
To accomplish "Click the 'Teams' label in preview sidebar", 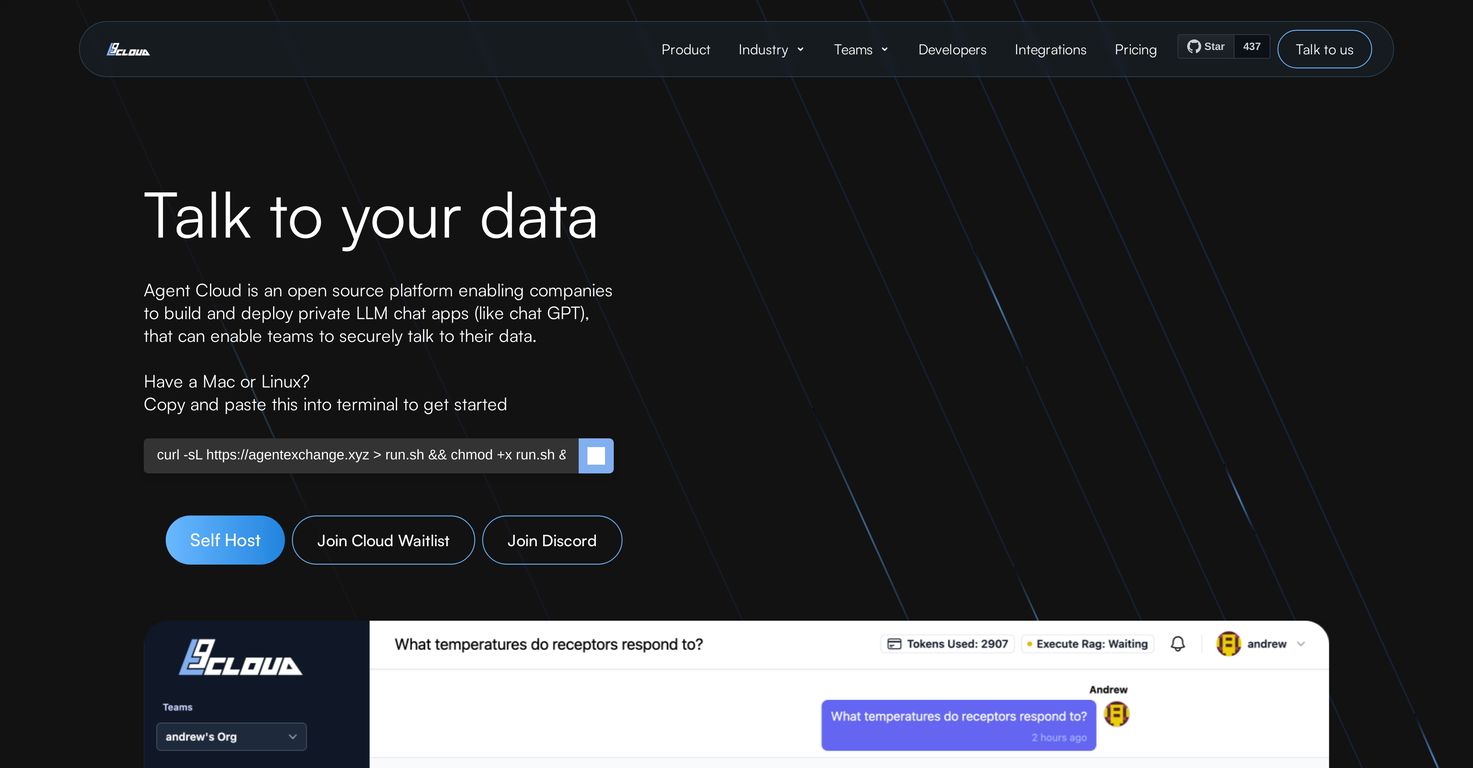I will [x=178, y=707].
